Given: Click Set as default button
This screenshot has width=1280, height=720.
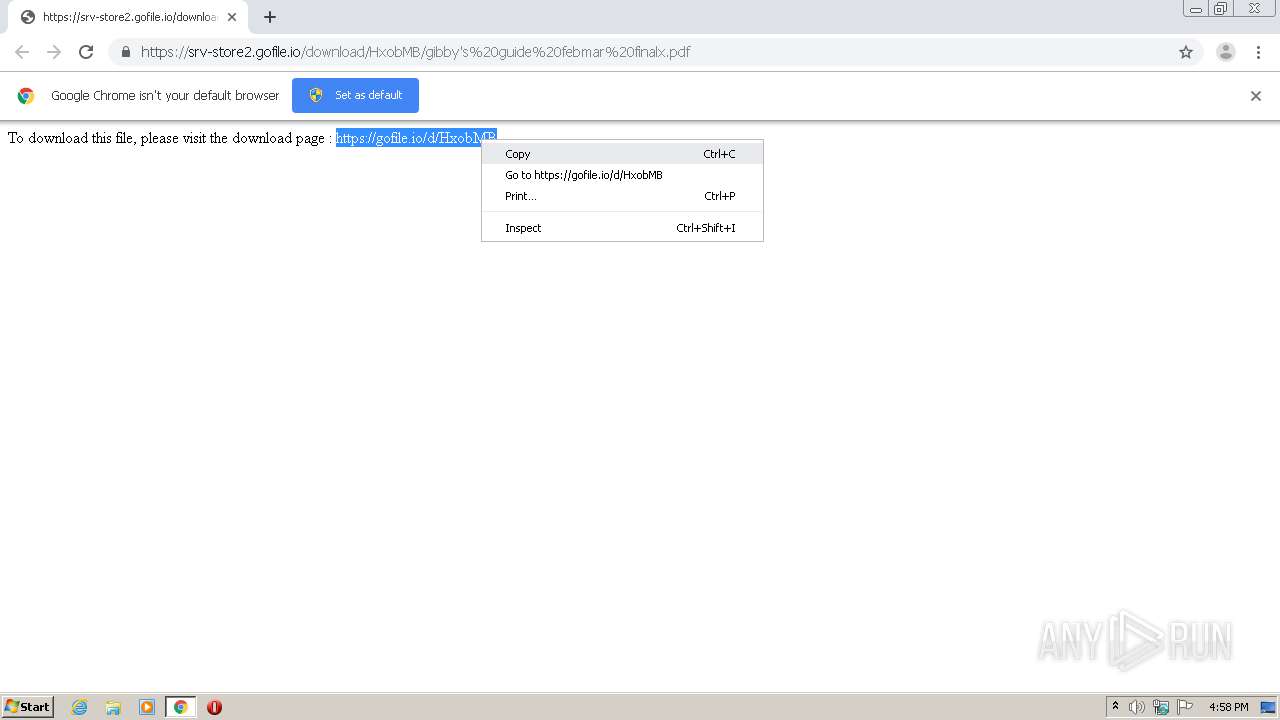Looking at the screenshot, I should pyautogui.click(x=355, y=95).
